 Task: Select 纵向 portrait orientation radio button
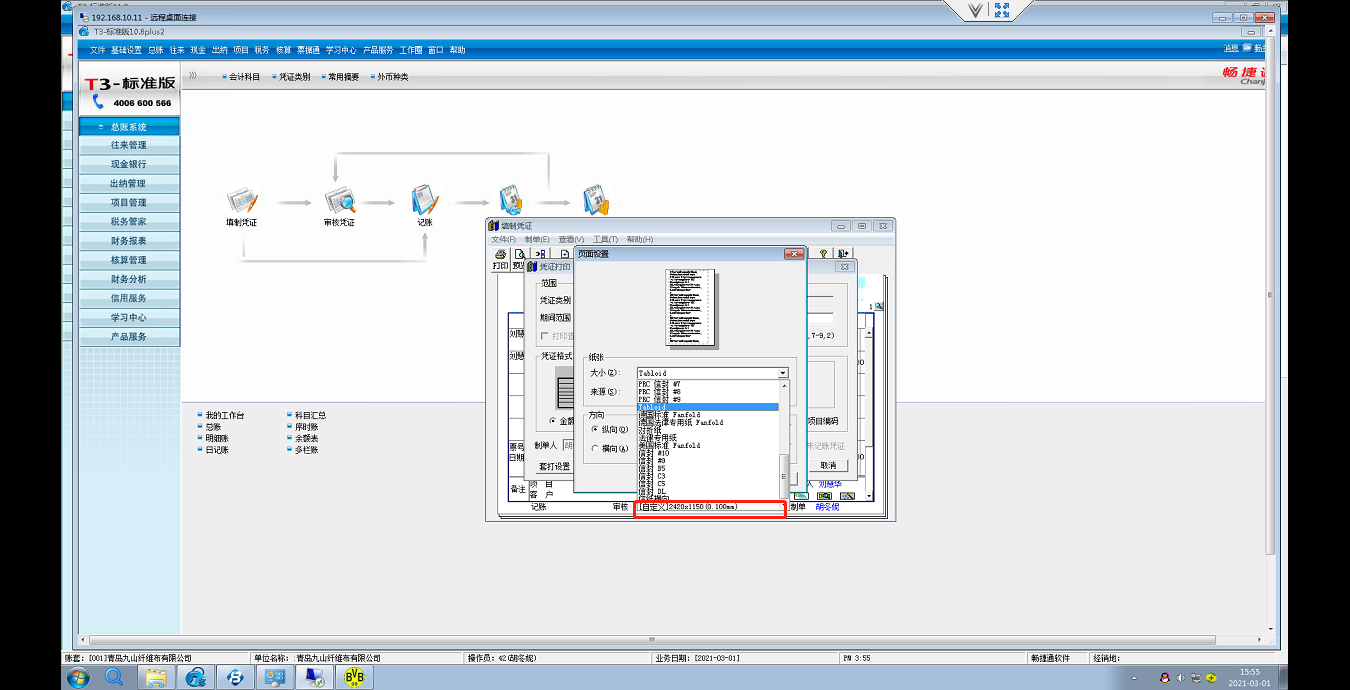[x=595, y=429]
